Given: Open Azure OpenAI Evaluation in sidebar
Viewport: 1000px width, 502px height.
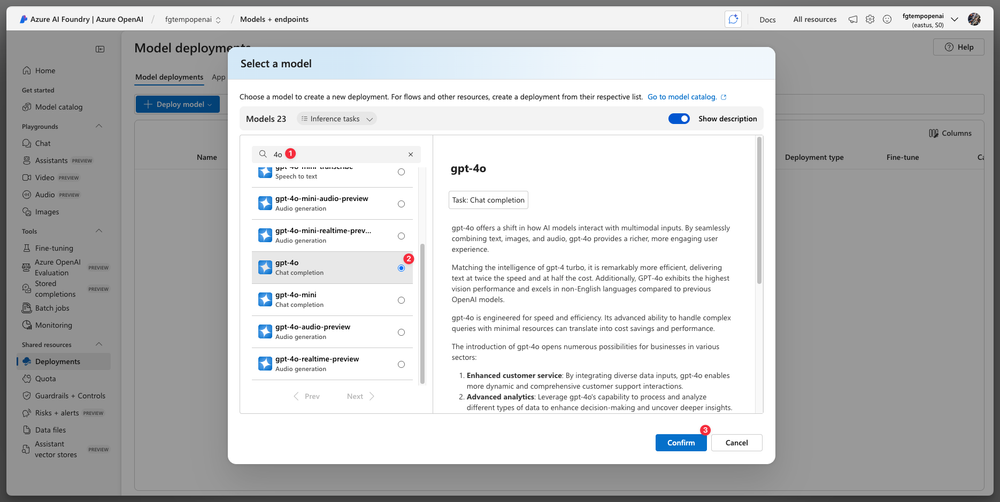Looking at the screenshot, I should coord(64,267).
